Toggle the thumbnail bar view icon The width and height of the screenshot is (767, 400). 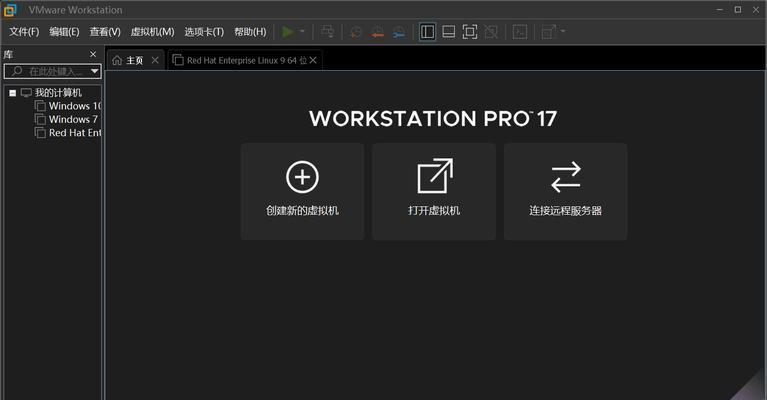pos(449,32)
